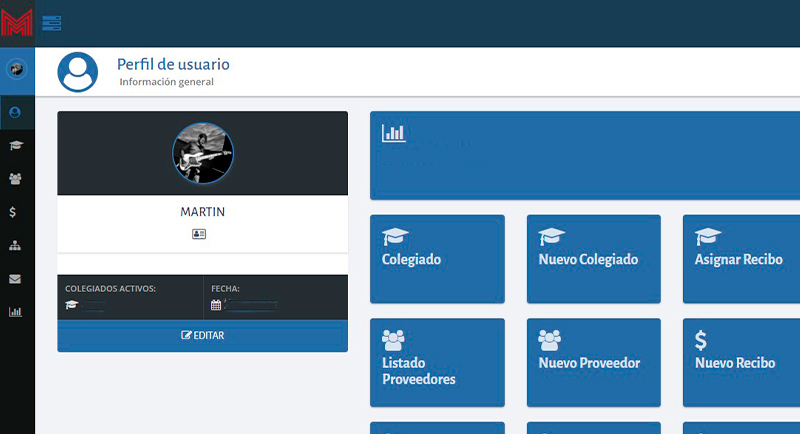Open the Nuevo Colegiado tile
The width and height of the screenshot is (800, 434).
593,258
